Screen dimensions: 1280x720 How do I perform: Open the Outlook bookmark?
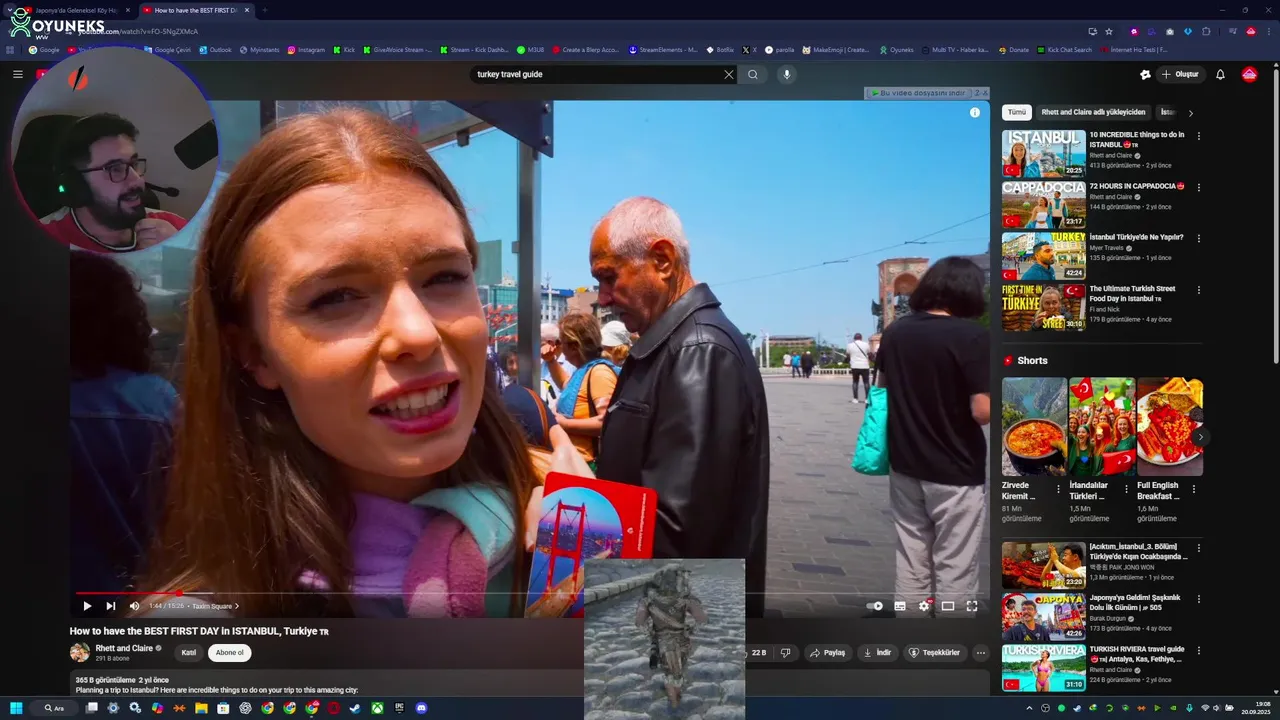pyautogui.click(x=215, y=49)
